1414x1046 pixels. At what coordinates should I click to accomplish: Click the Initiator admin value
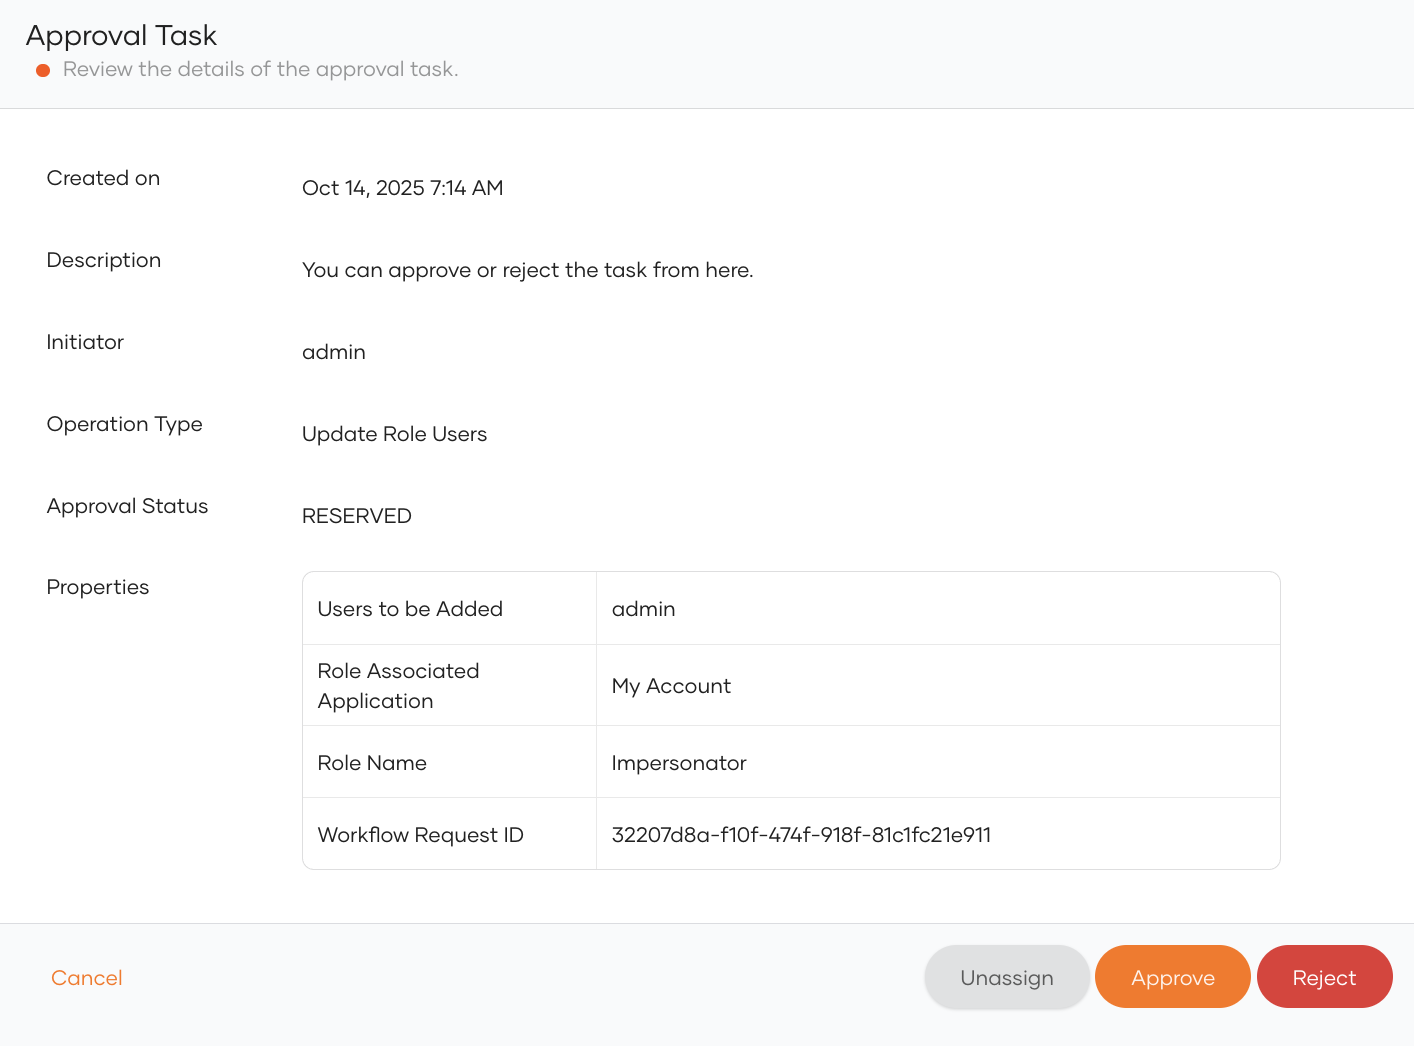[334, 352]
